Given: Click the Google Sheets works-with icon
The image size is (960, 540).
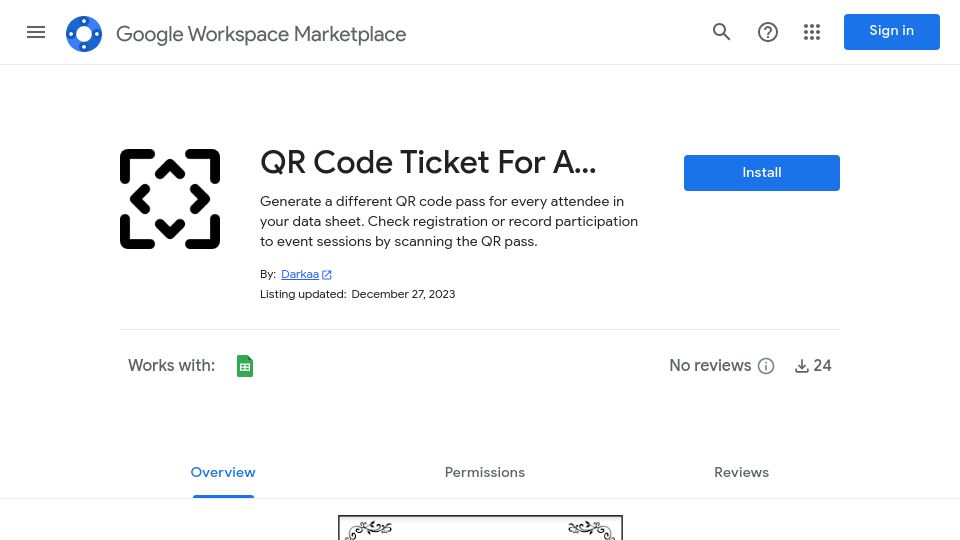Looking at the screenshot, I should (245, 366).
